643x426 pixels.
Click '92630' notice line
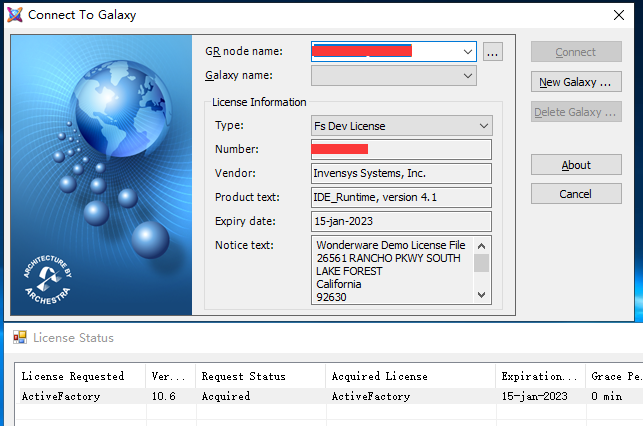[x=331, y=297]
